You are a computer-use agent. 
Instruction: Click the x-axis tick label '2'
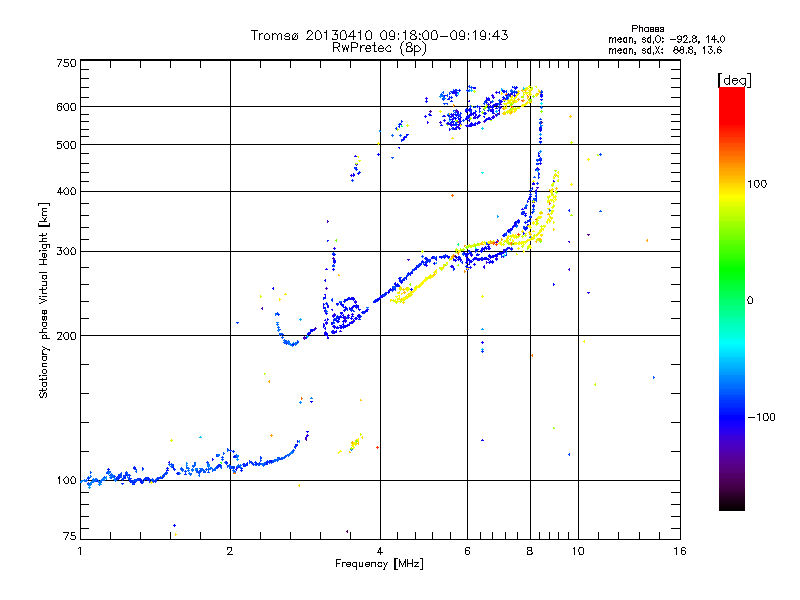230,551
